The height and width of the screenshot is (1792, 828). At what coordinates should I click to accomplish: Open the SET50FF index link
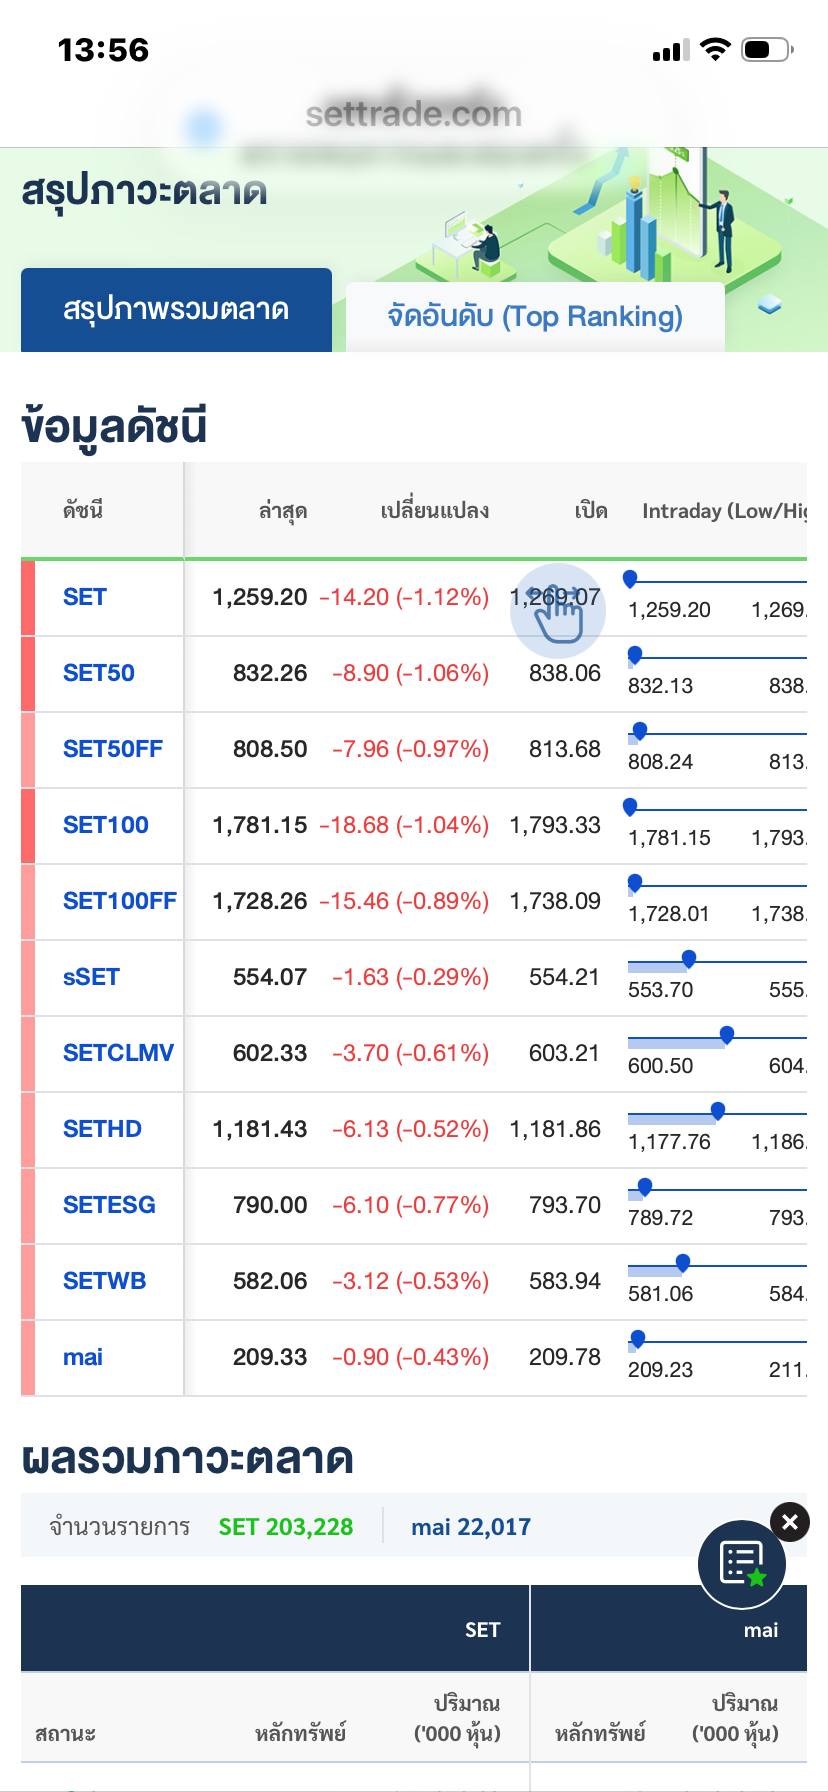(113, 749)
